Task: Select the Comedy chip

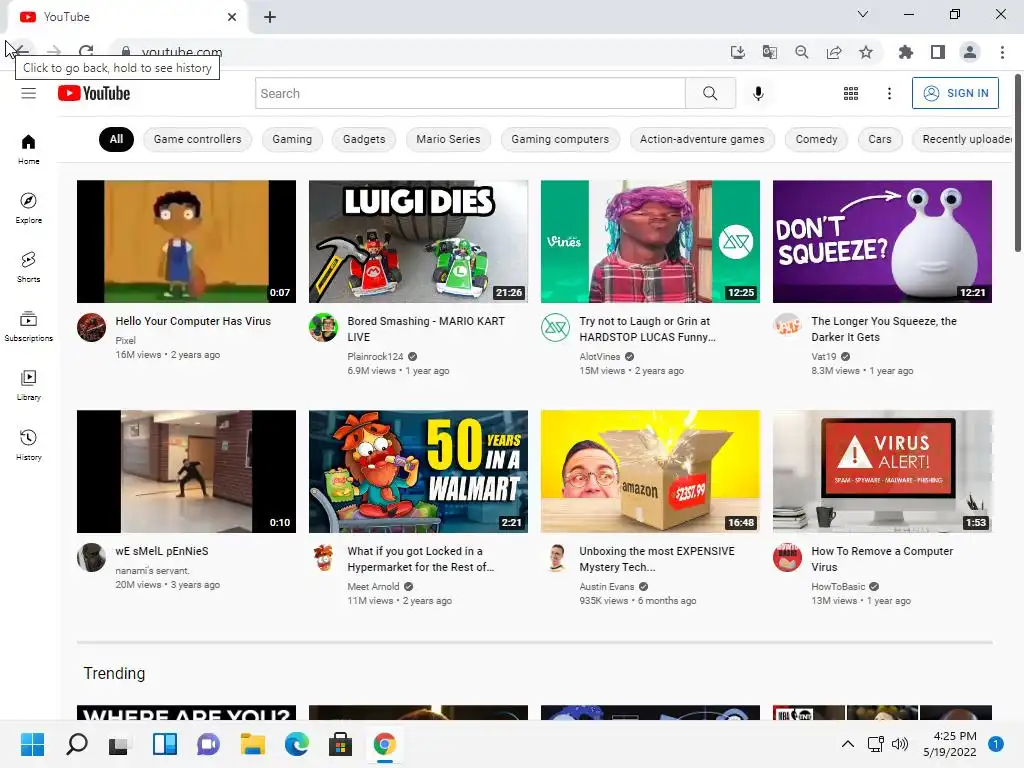Action: point(816,139)
